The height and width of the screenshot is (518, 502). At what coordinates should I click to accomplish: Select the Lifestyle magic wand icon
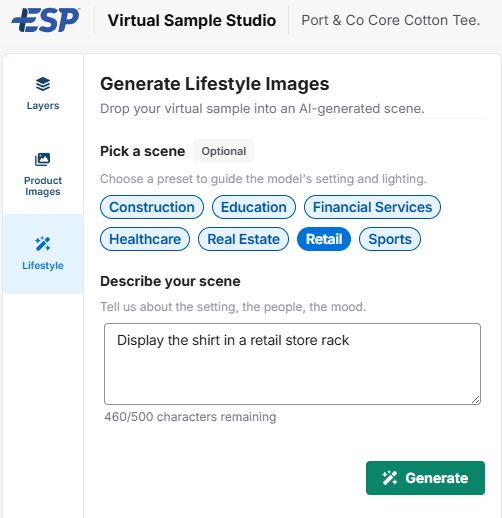point(43,244)
